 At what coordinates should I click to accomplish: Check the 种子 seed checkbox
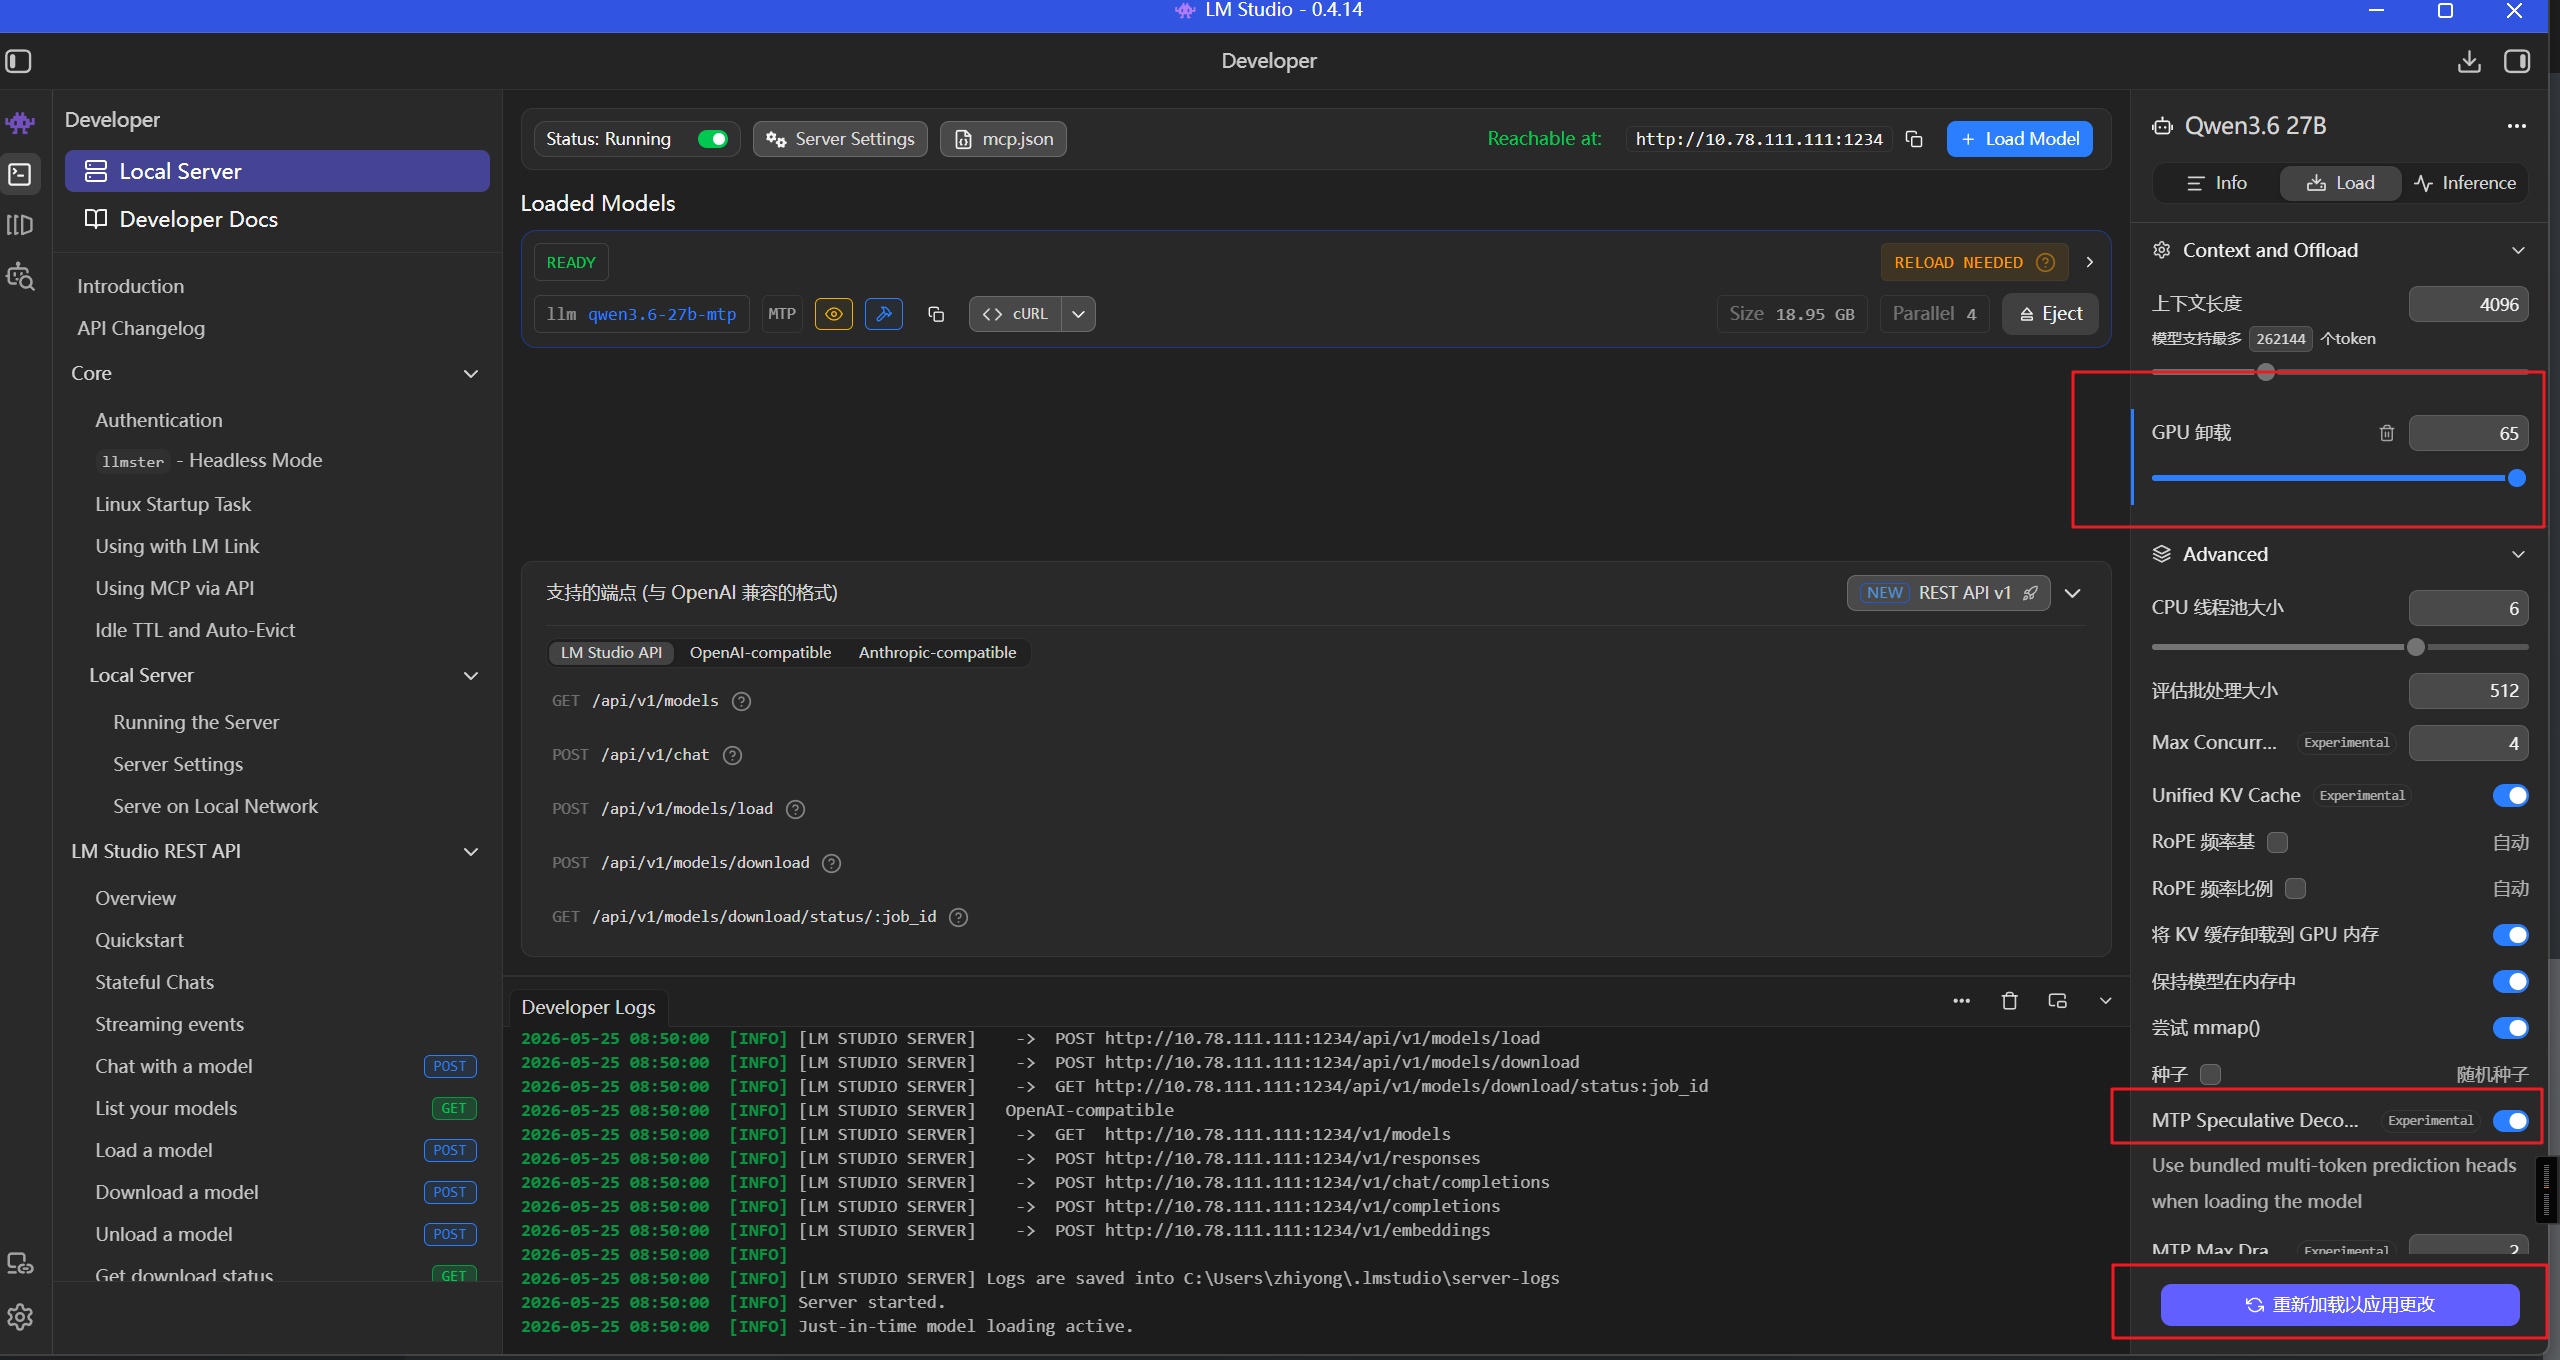[2210, 1074]
